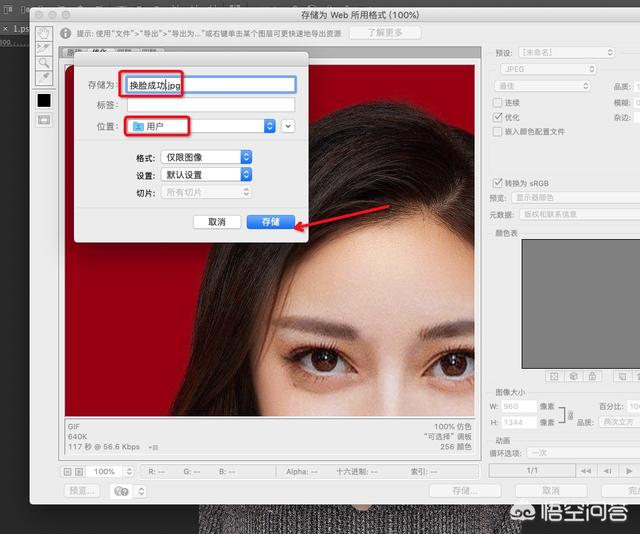
Task: Open the 元数据 metadata dropdown
Action: click(x=580, y=214)
